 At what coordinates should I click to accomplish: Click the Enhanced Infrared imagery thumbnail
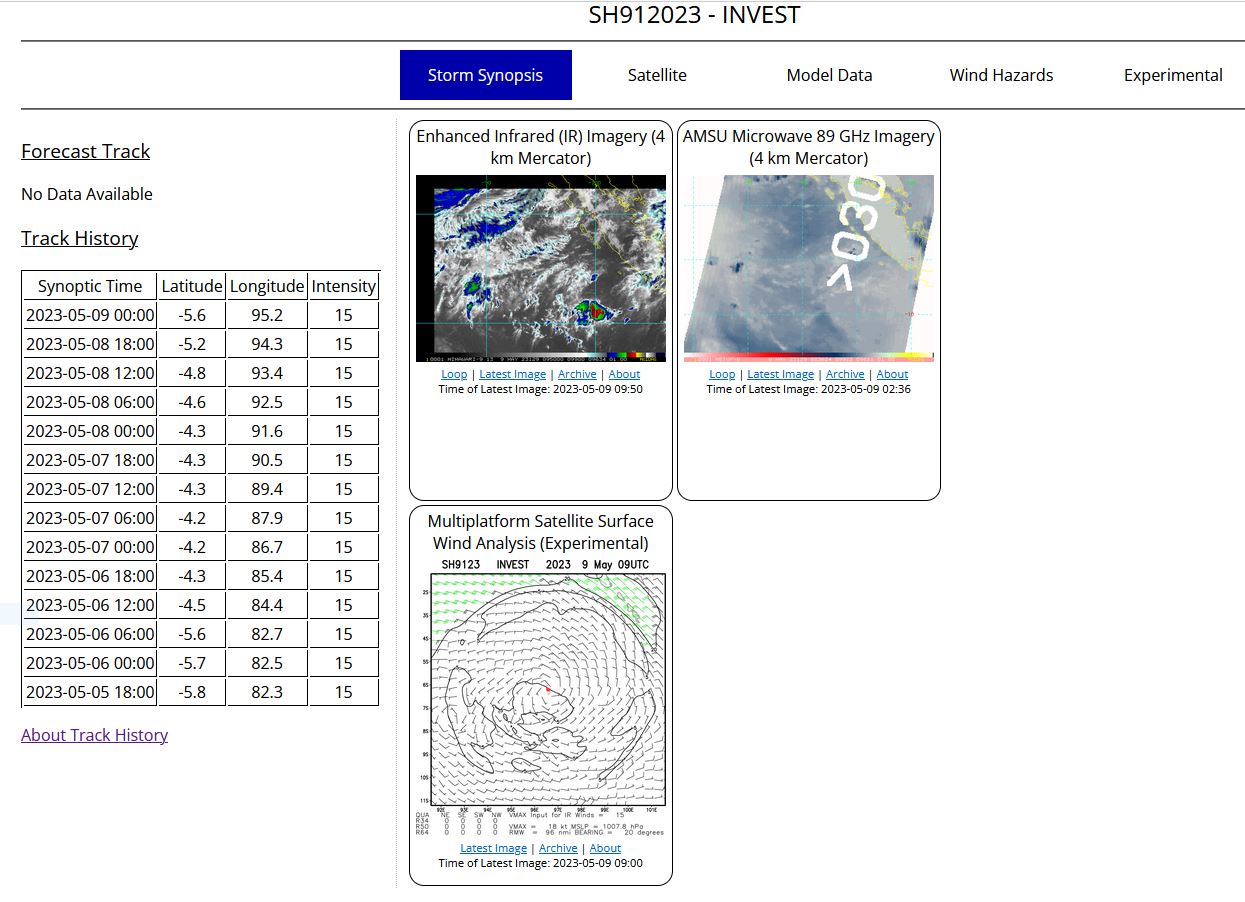coord(540,268)
